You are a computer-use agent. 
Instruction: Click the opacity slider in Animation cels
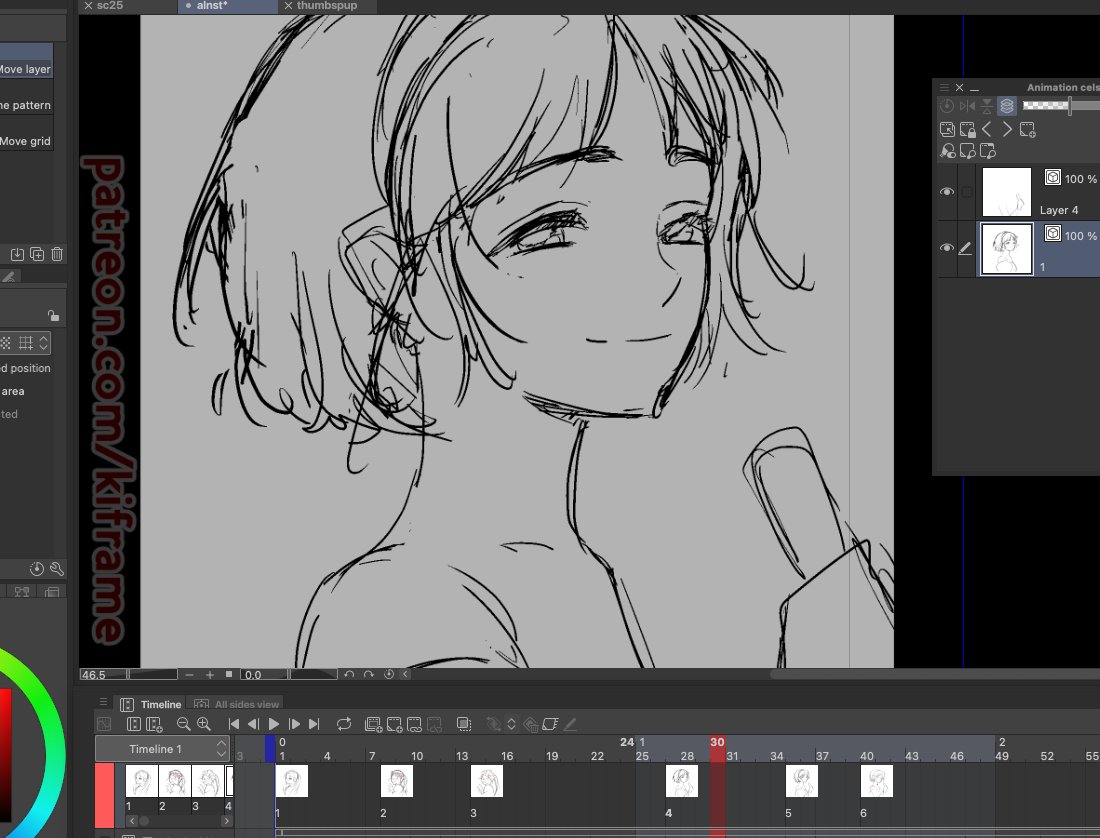(1061, 106)
